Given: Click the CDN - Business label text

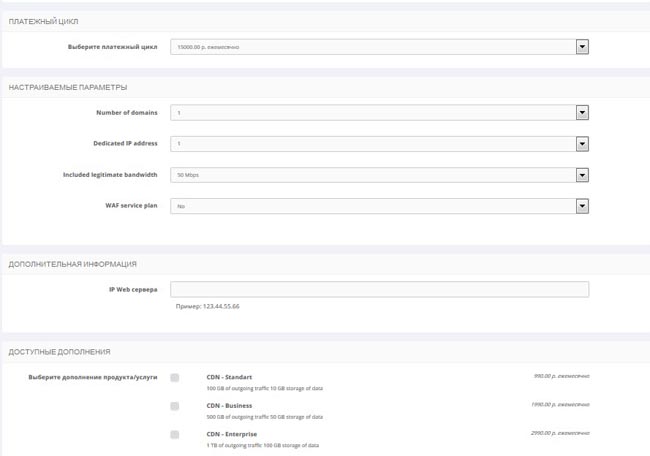Looking at the screenshot, I should pos(228,406).
